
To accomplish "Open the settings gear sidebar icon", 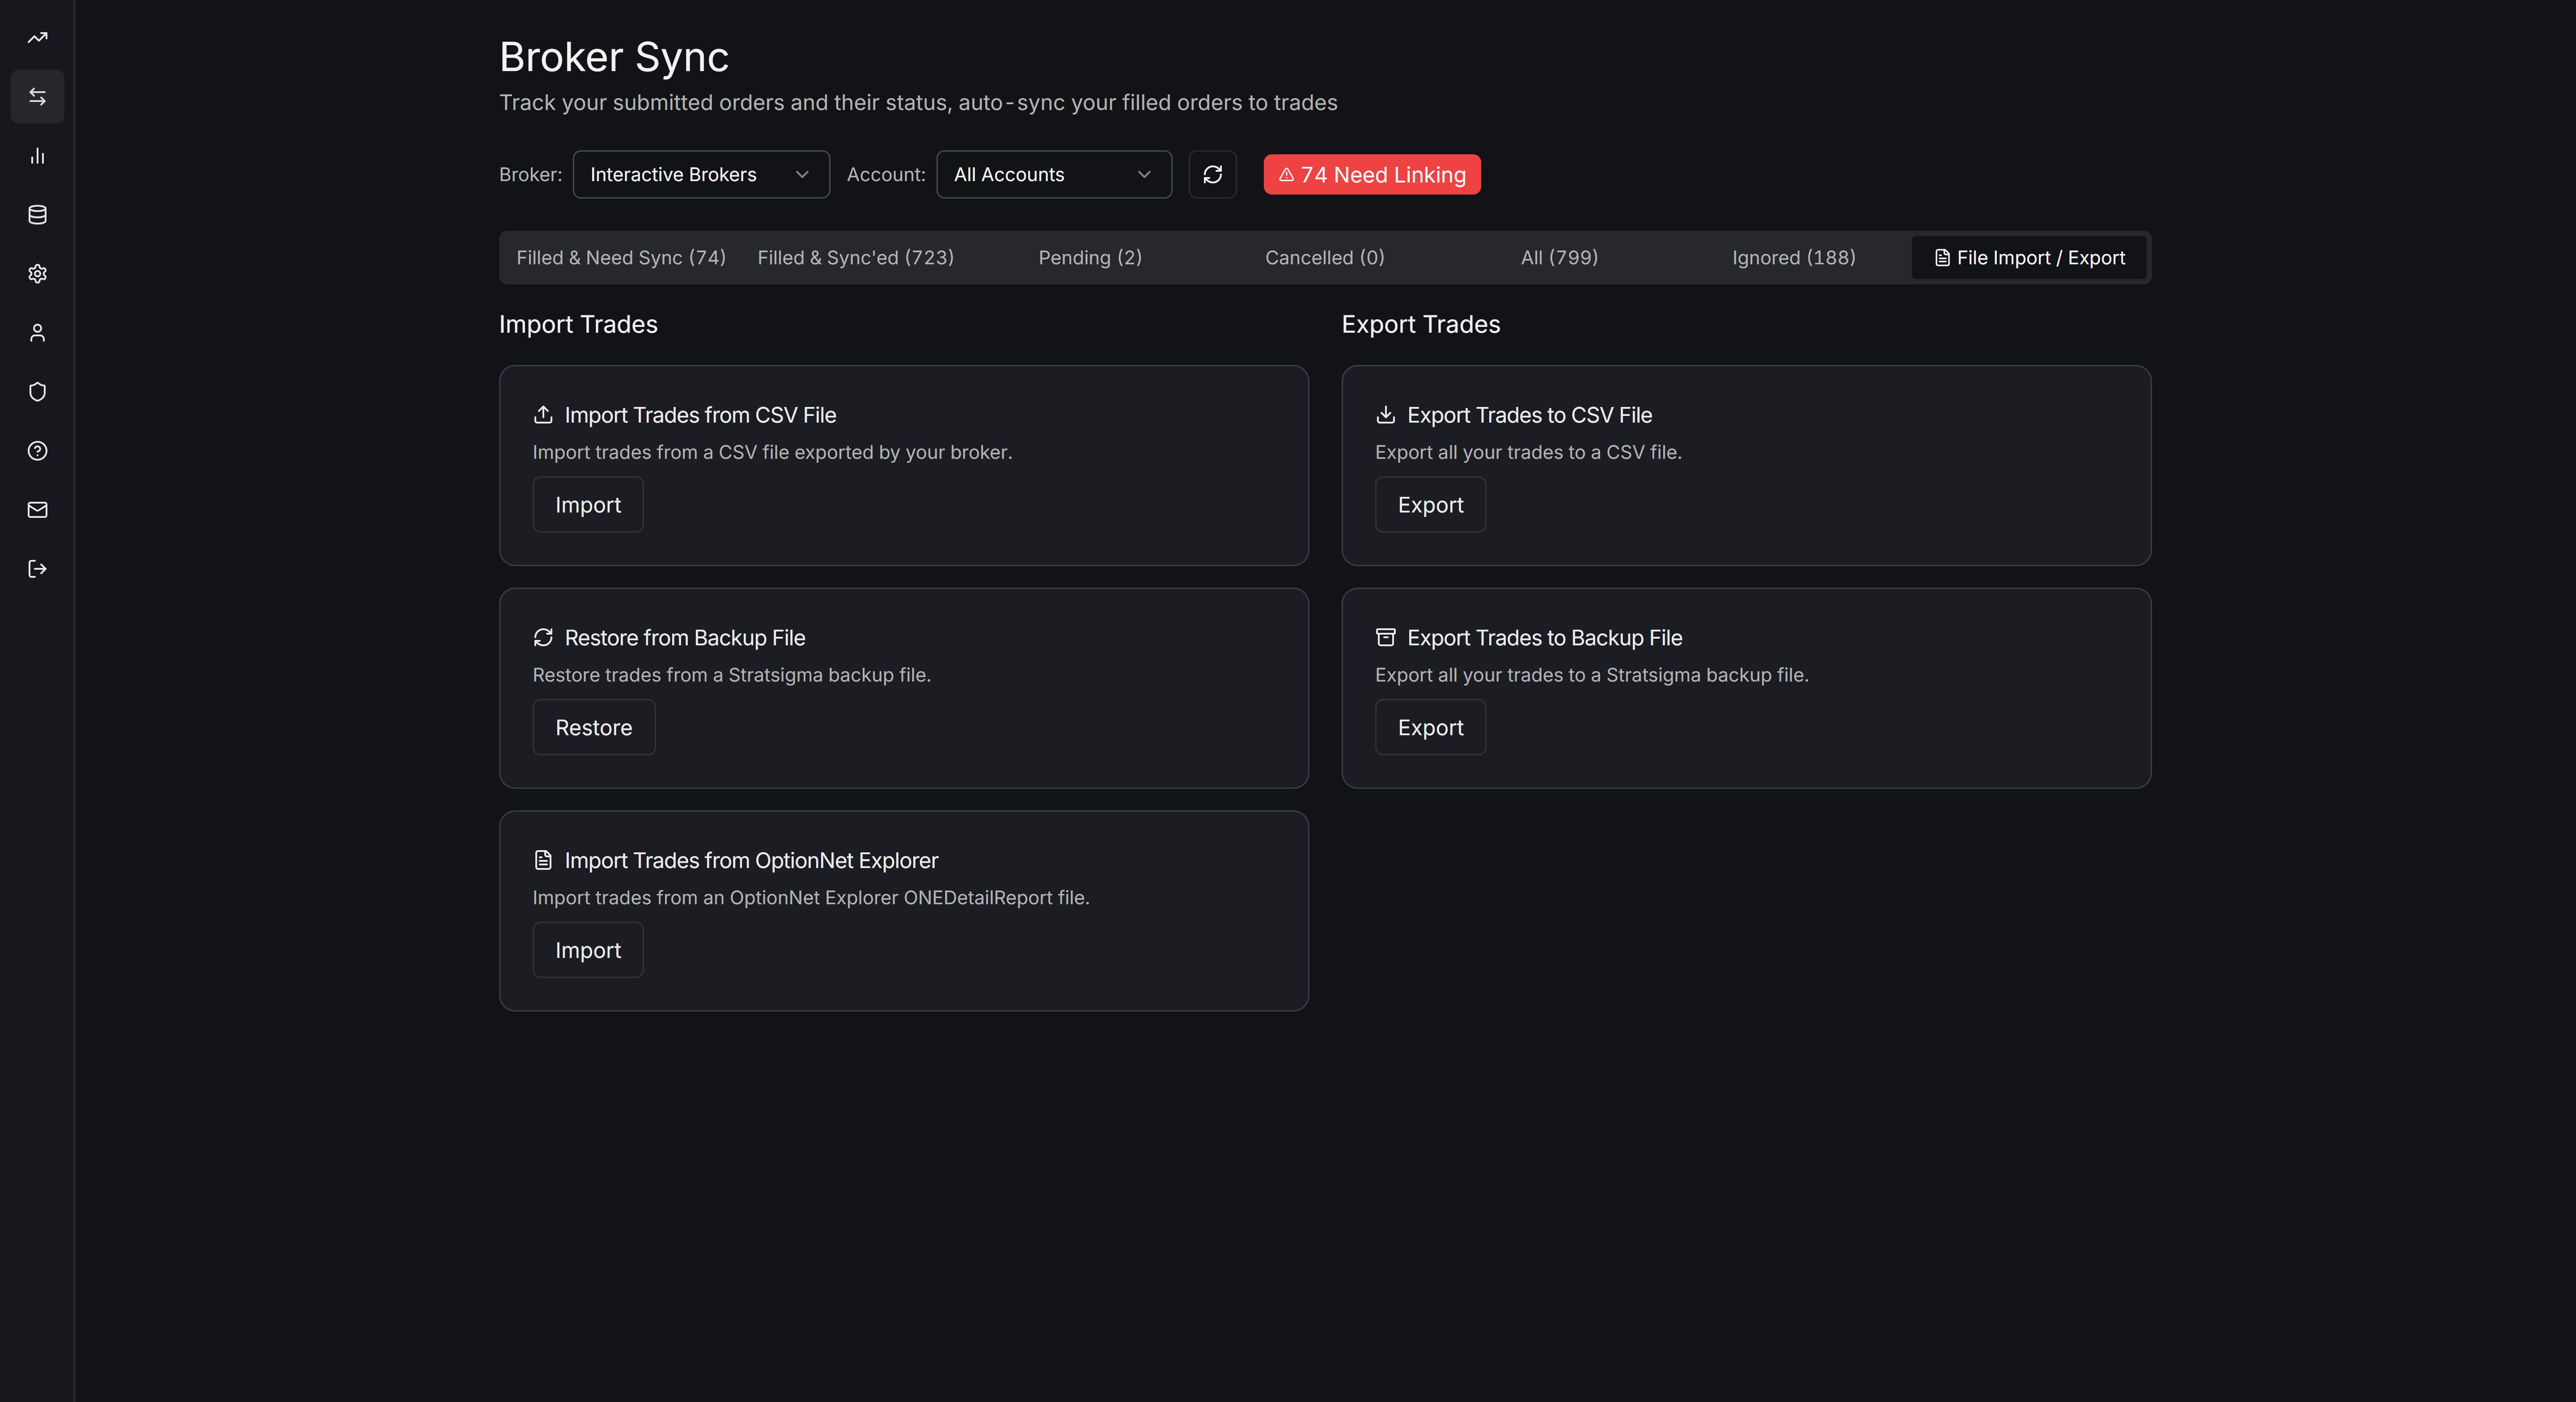I will (x=37, y=274).
